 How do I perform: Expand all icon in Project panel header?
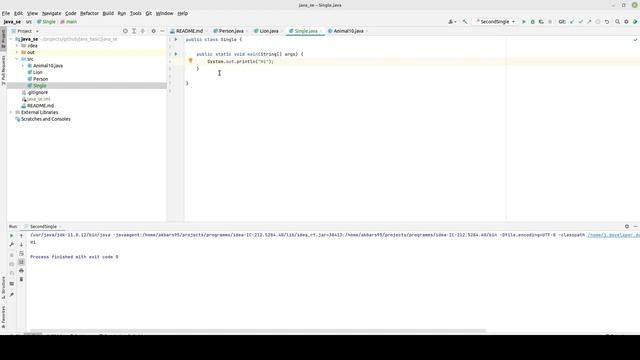(x=134, y=31)
